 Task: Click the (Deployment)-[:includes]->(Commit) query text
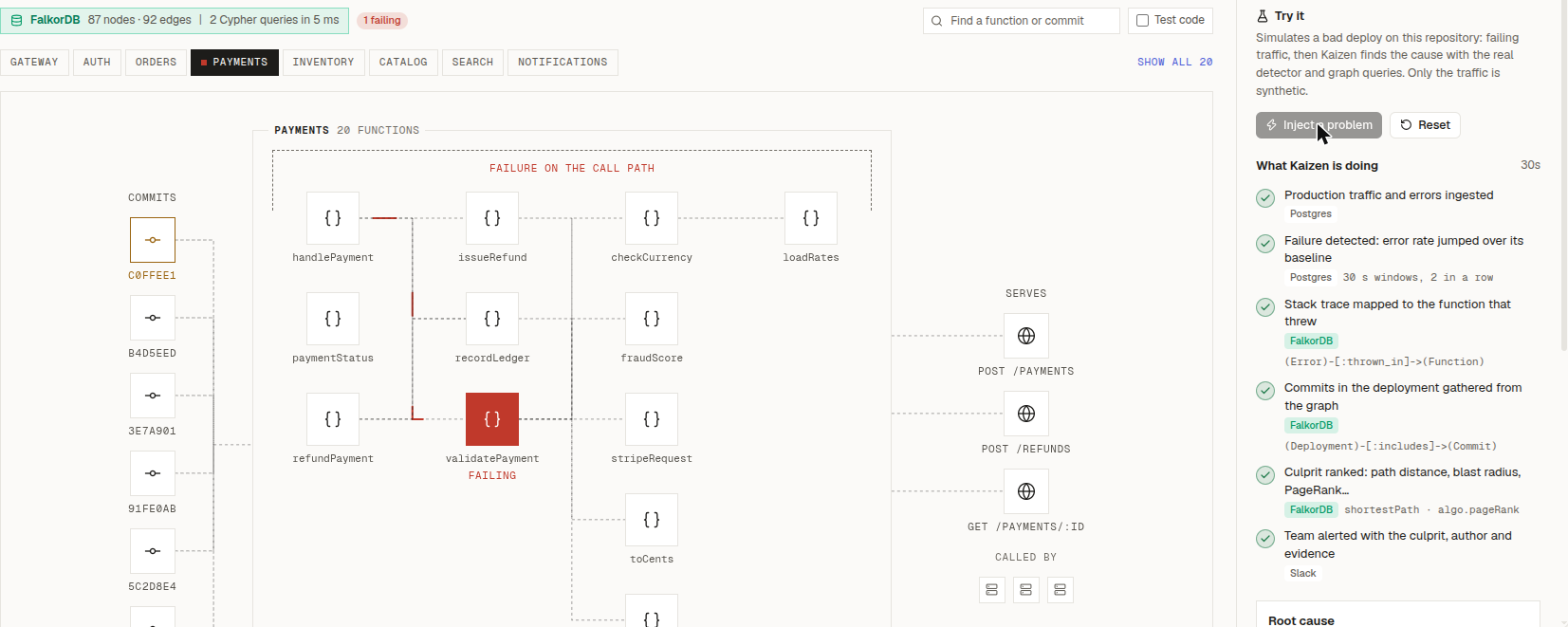1390,445
